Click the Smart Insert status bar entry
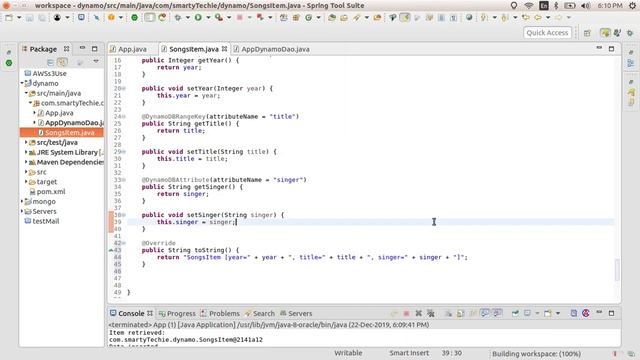The image size is (640, 360). pyautogui.click(x=409, y=353)
